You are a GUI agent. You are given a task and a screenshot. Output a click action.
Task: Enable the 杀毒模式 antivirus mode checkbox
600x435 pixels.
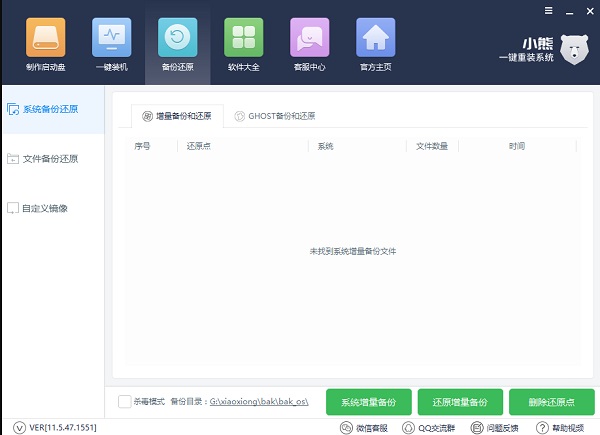[x=124, y=402]
